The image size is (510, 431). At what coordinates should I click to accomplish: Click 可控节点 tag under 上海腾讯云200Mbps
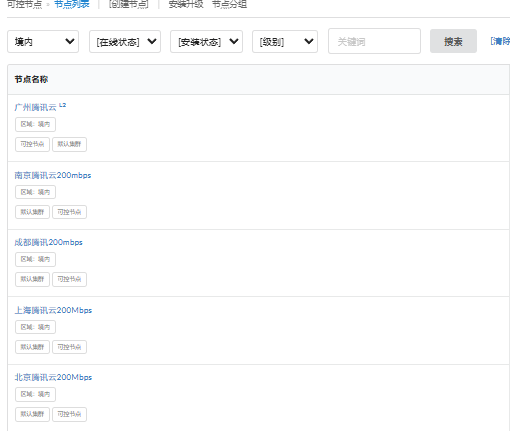[x=69, y=347]
